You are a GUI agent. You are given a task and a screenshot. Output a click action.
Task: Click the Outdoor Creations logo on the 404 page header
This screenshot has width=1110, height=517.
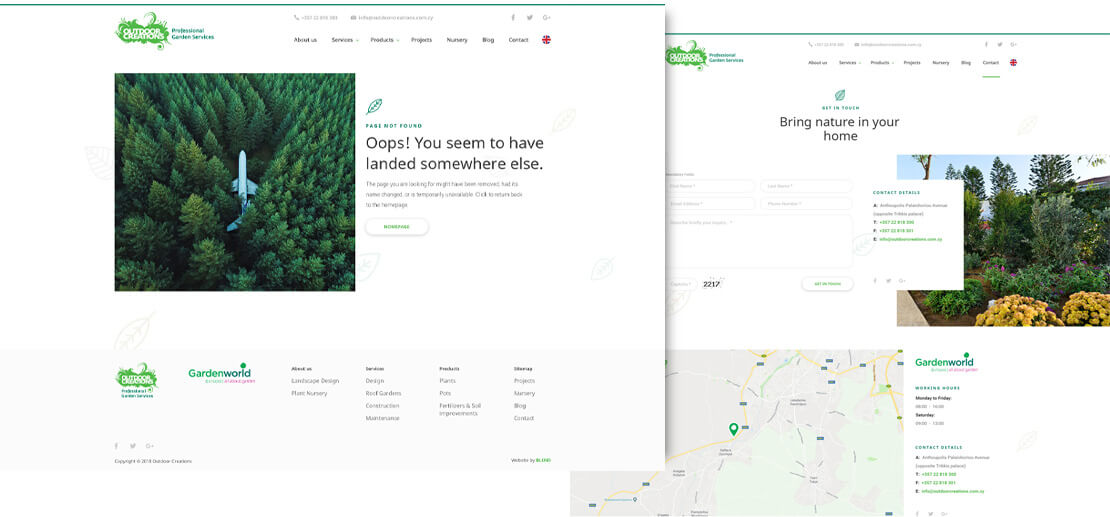click(164, 31)
